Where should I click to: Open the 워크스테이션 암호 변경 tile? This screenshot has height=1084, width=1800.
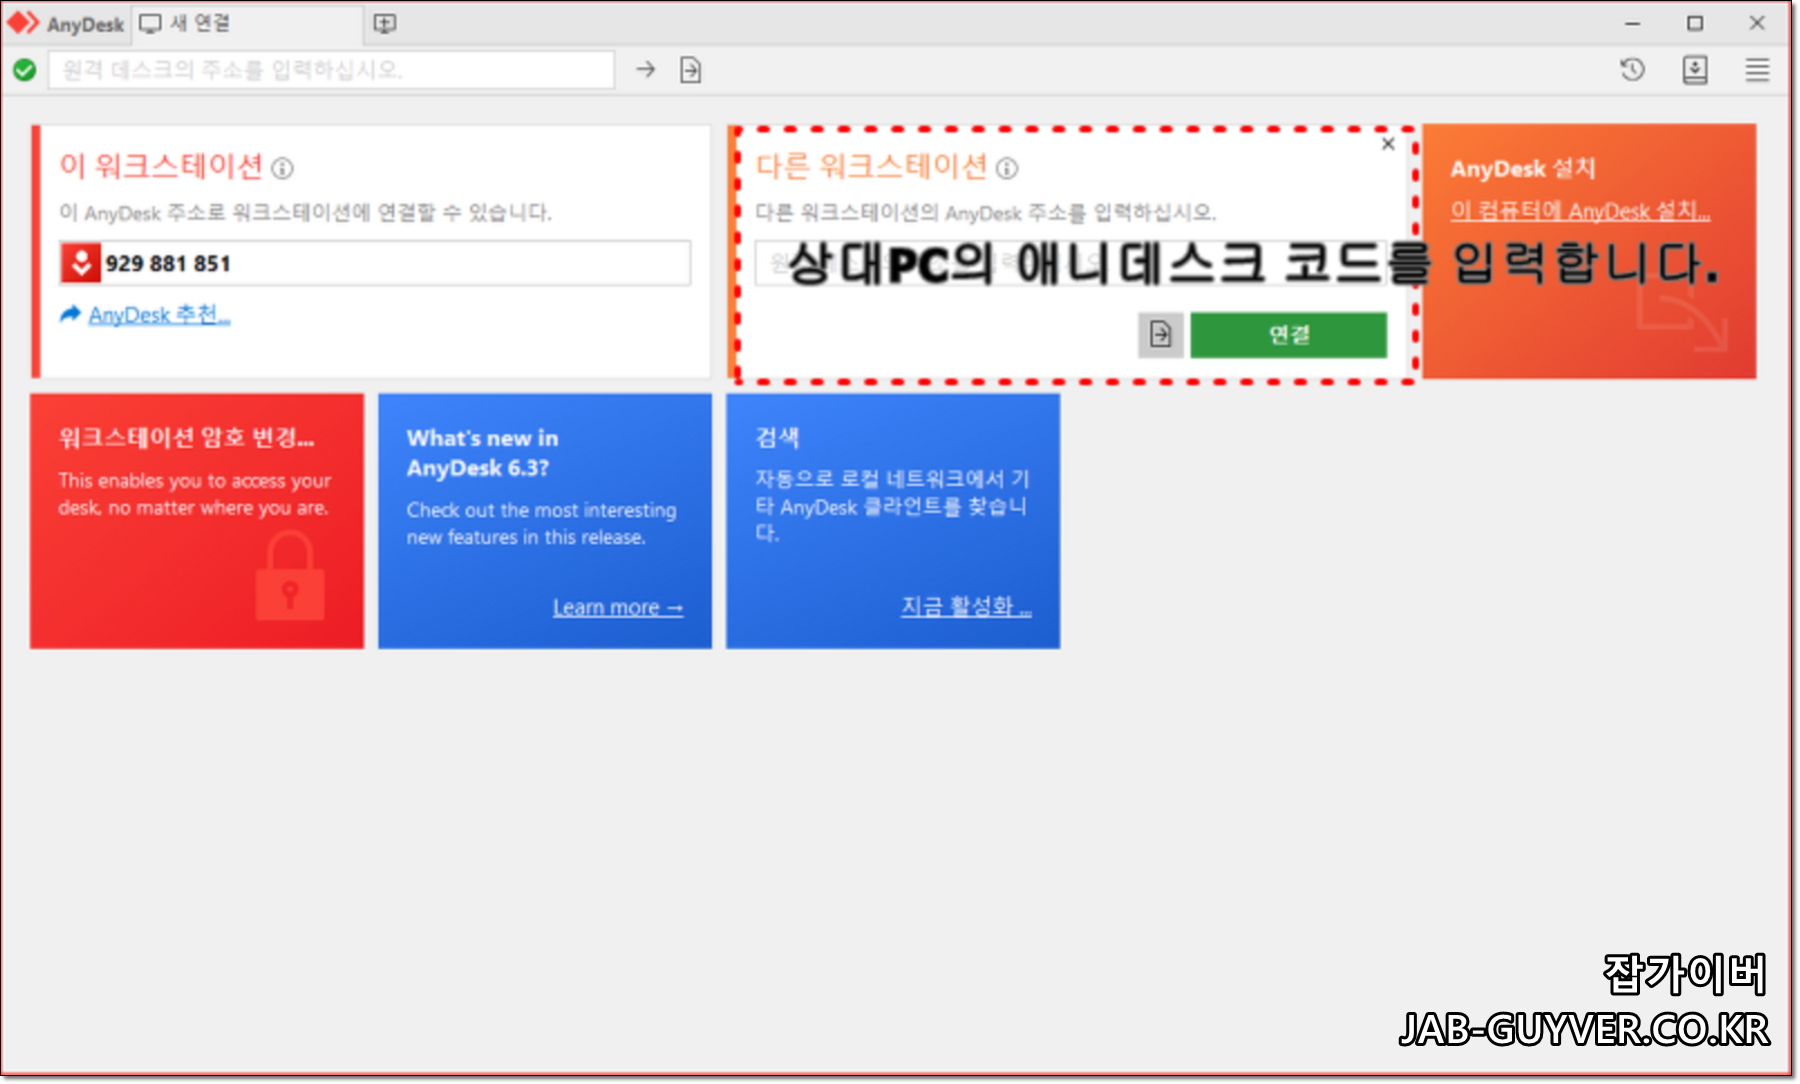[x=197, y=521]
